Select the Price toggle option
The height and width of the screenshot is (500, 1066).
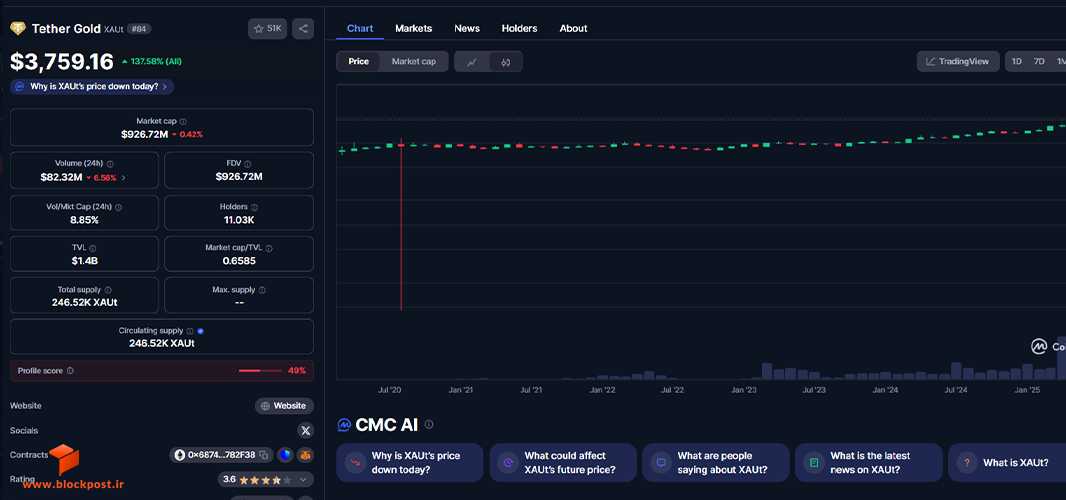(x=358, y=61)
